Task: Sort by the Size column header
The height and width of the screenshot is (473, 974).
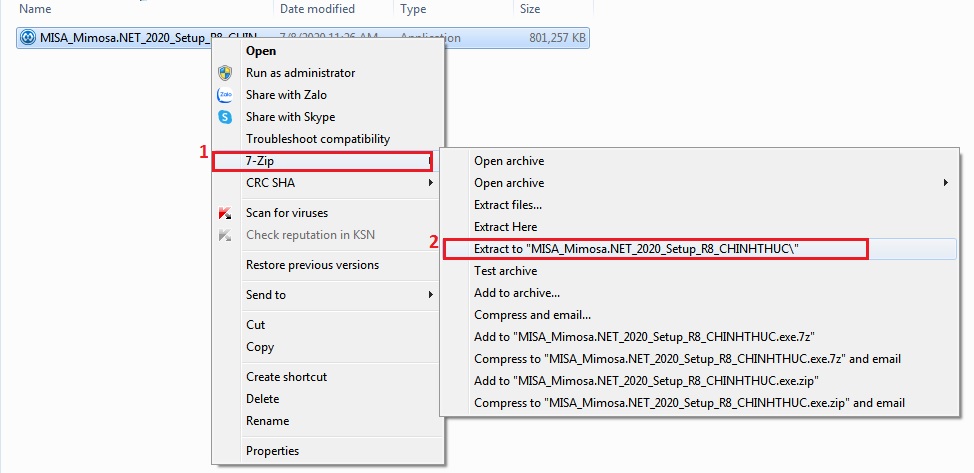Action: [x=530, y=9]
